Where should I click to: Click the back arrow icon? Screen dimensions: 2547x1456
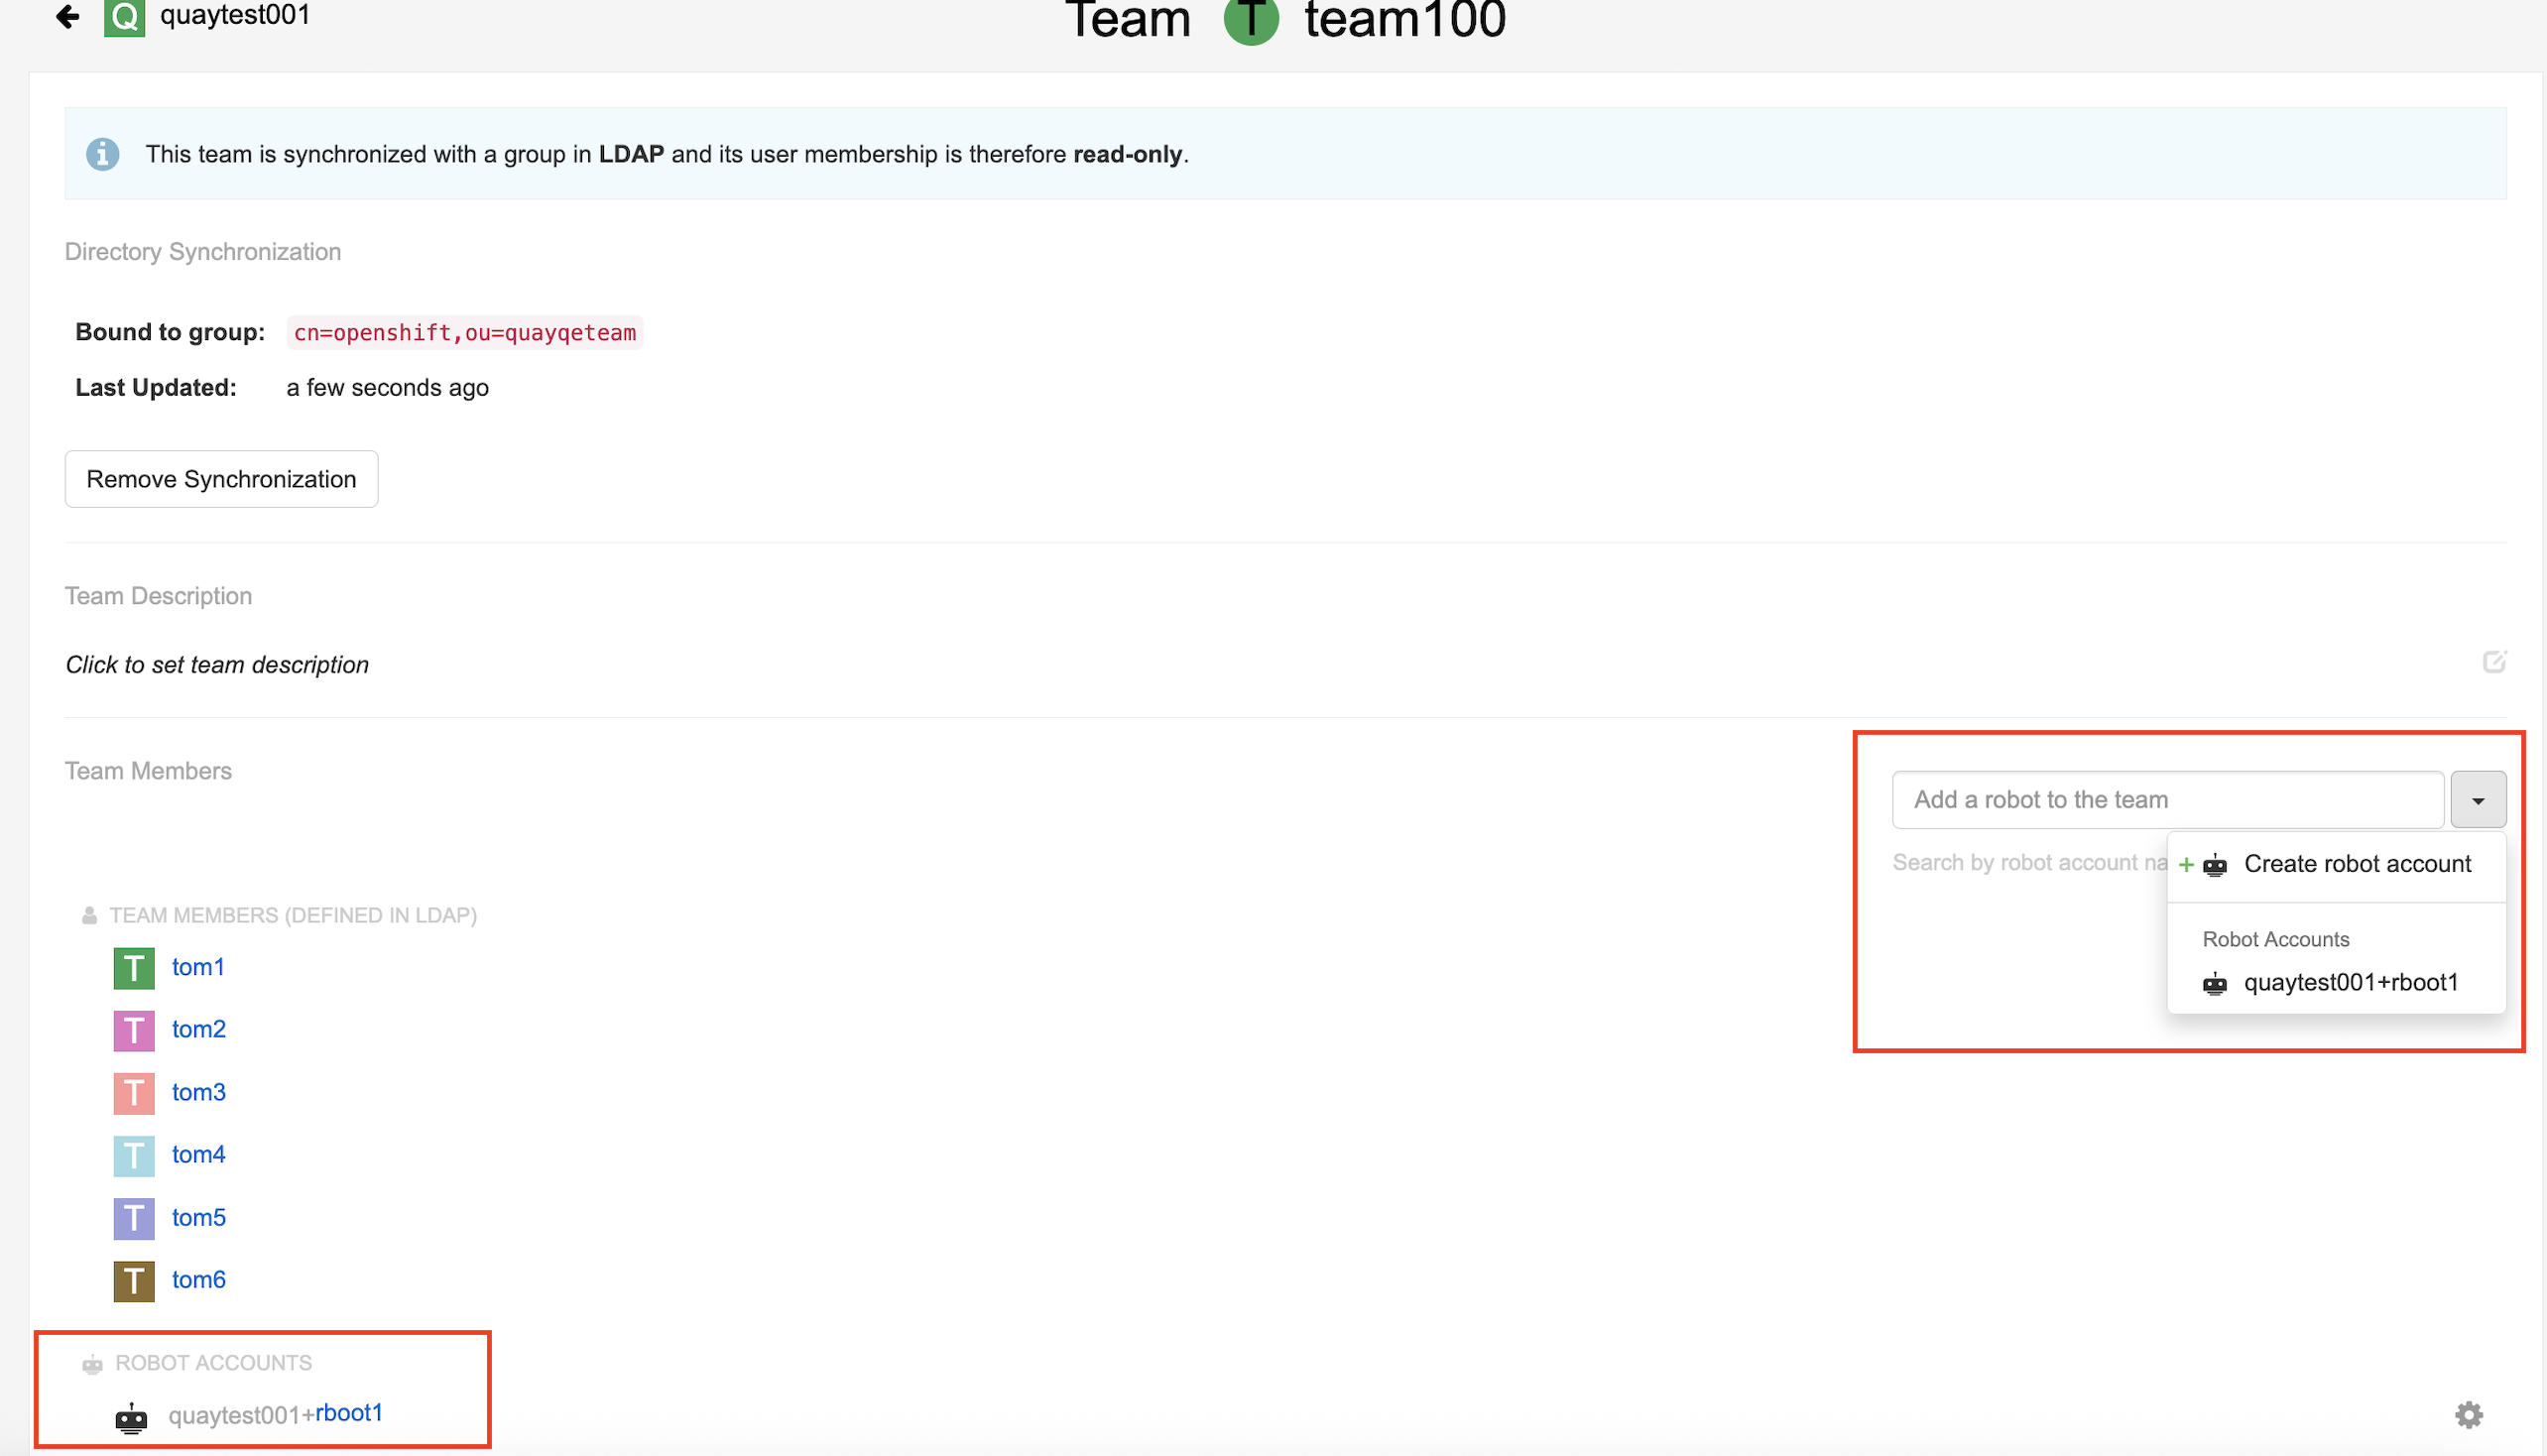click(x=67, y=15)
